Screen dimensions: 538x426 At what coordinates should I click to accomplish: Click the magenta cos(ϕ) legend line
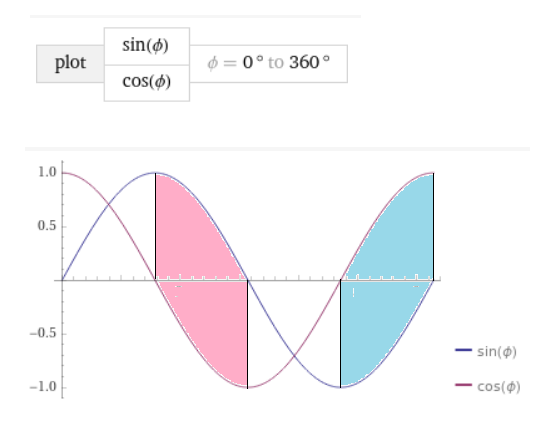464,385
